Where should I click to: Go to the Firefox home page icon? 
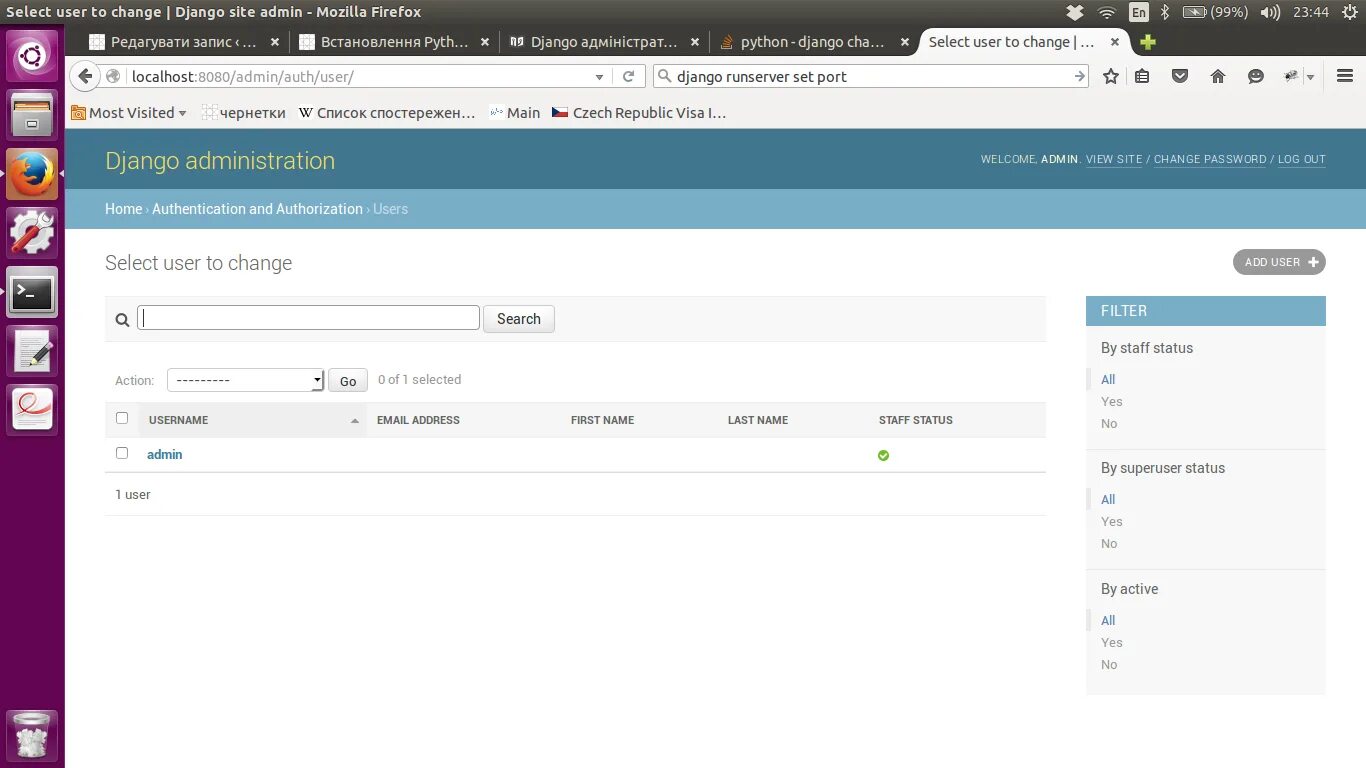tap(1218, 76)
